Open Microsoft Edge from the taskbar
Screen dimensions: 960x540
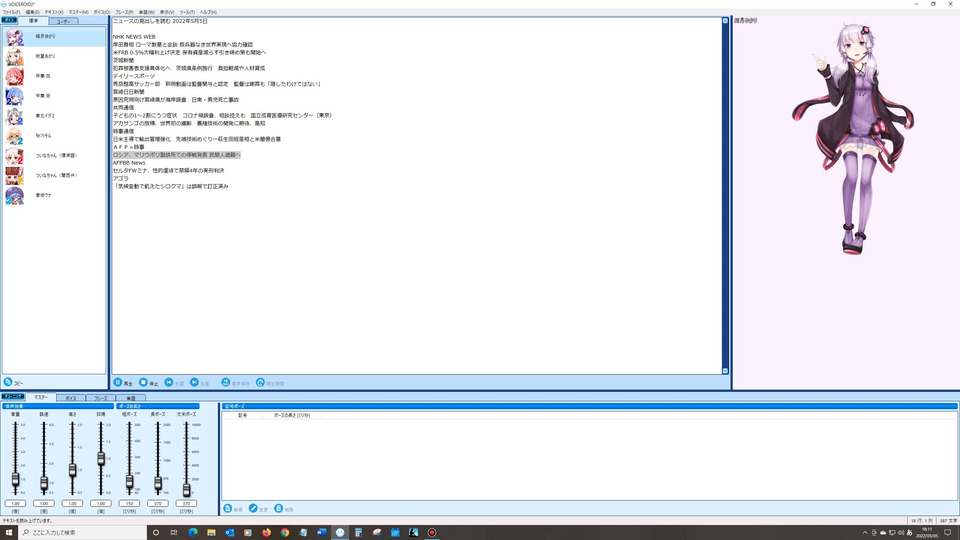tap(193, 533)
